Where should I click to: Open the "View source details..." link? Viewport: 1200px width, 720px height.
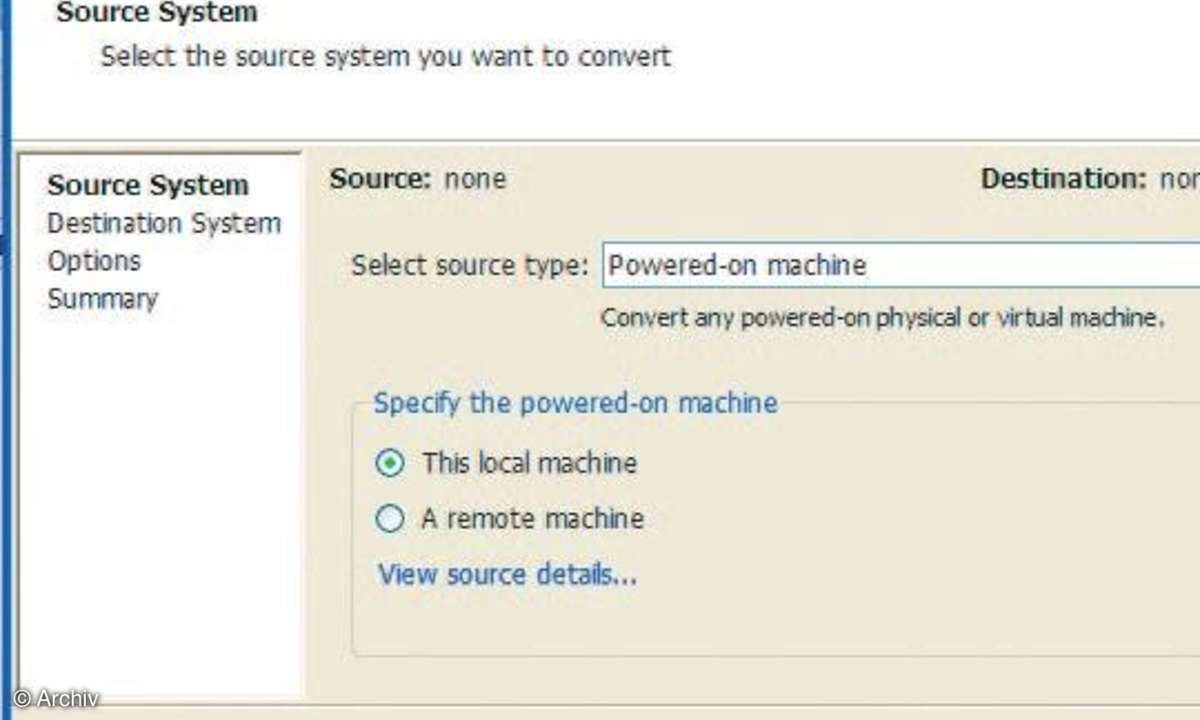pos(507,575)
